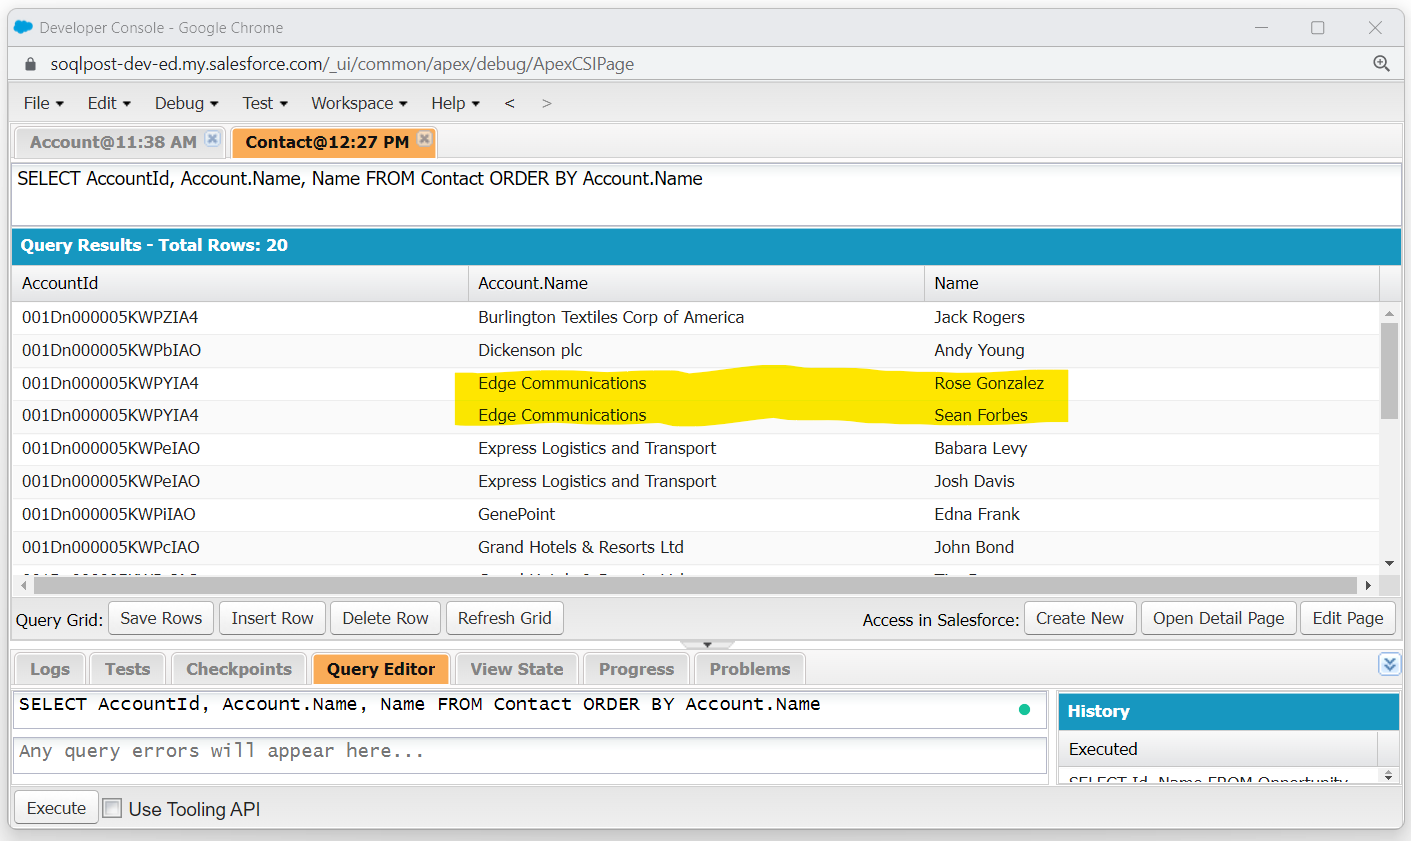
Task: Click the results scroll-down arrow
Action: pos(1389,564)
